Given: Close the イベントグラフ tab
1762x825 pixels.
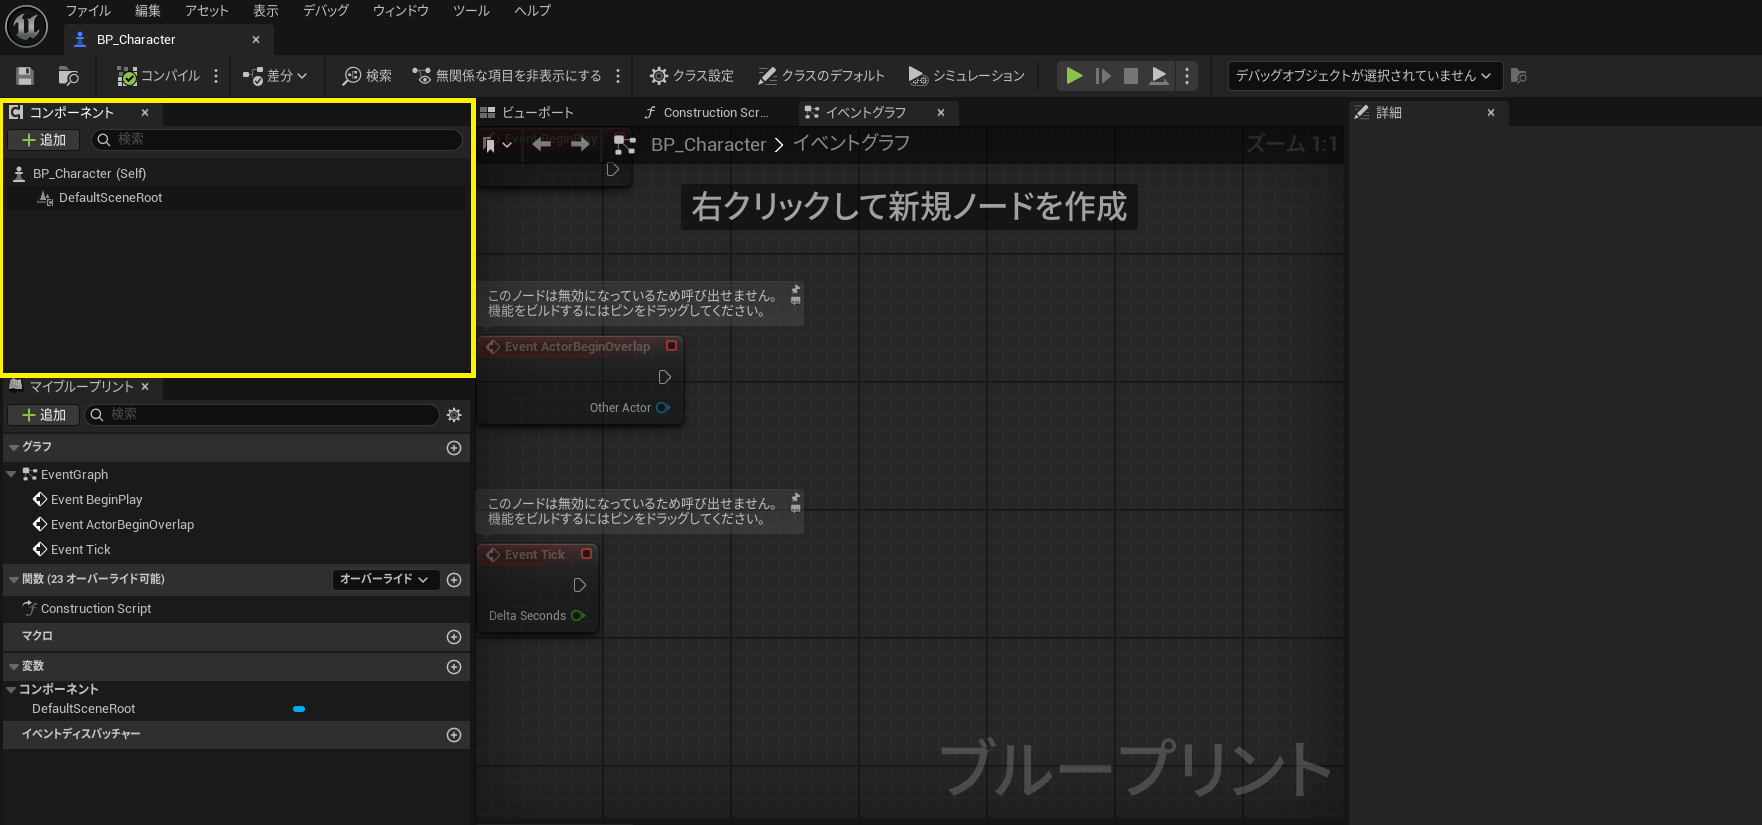Looking at the screenshot, I should [941, 113].
